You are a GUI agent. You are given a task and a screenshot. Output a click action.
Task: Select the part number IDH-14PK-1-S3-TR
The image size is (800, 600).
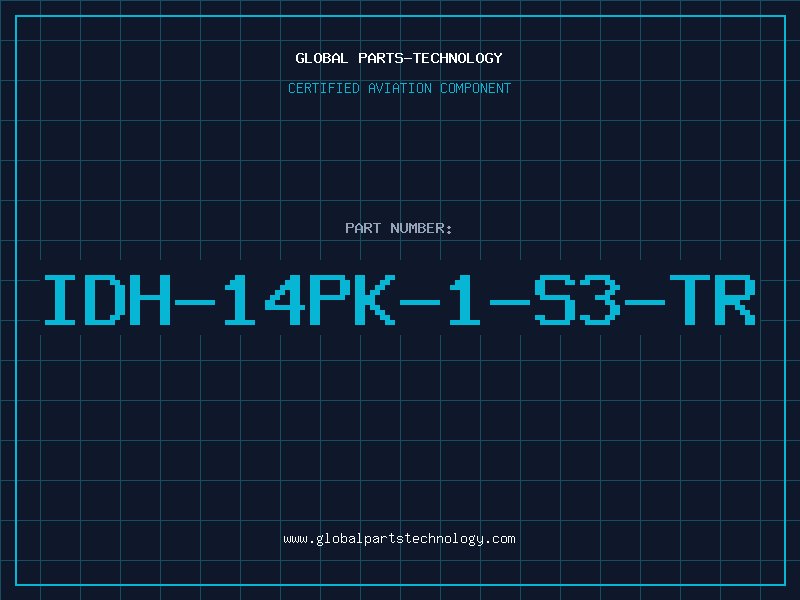tap(400, 299)
